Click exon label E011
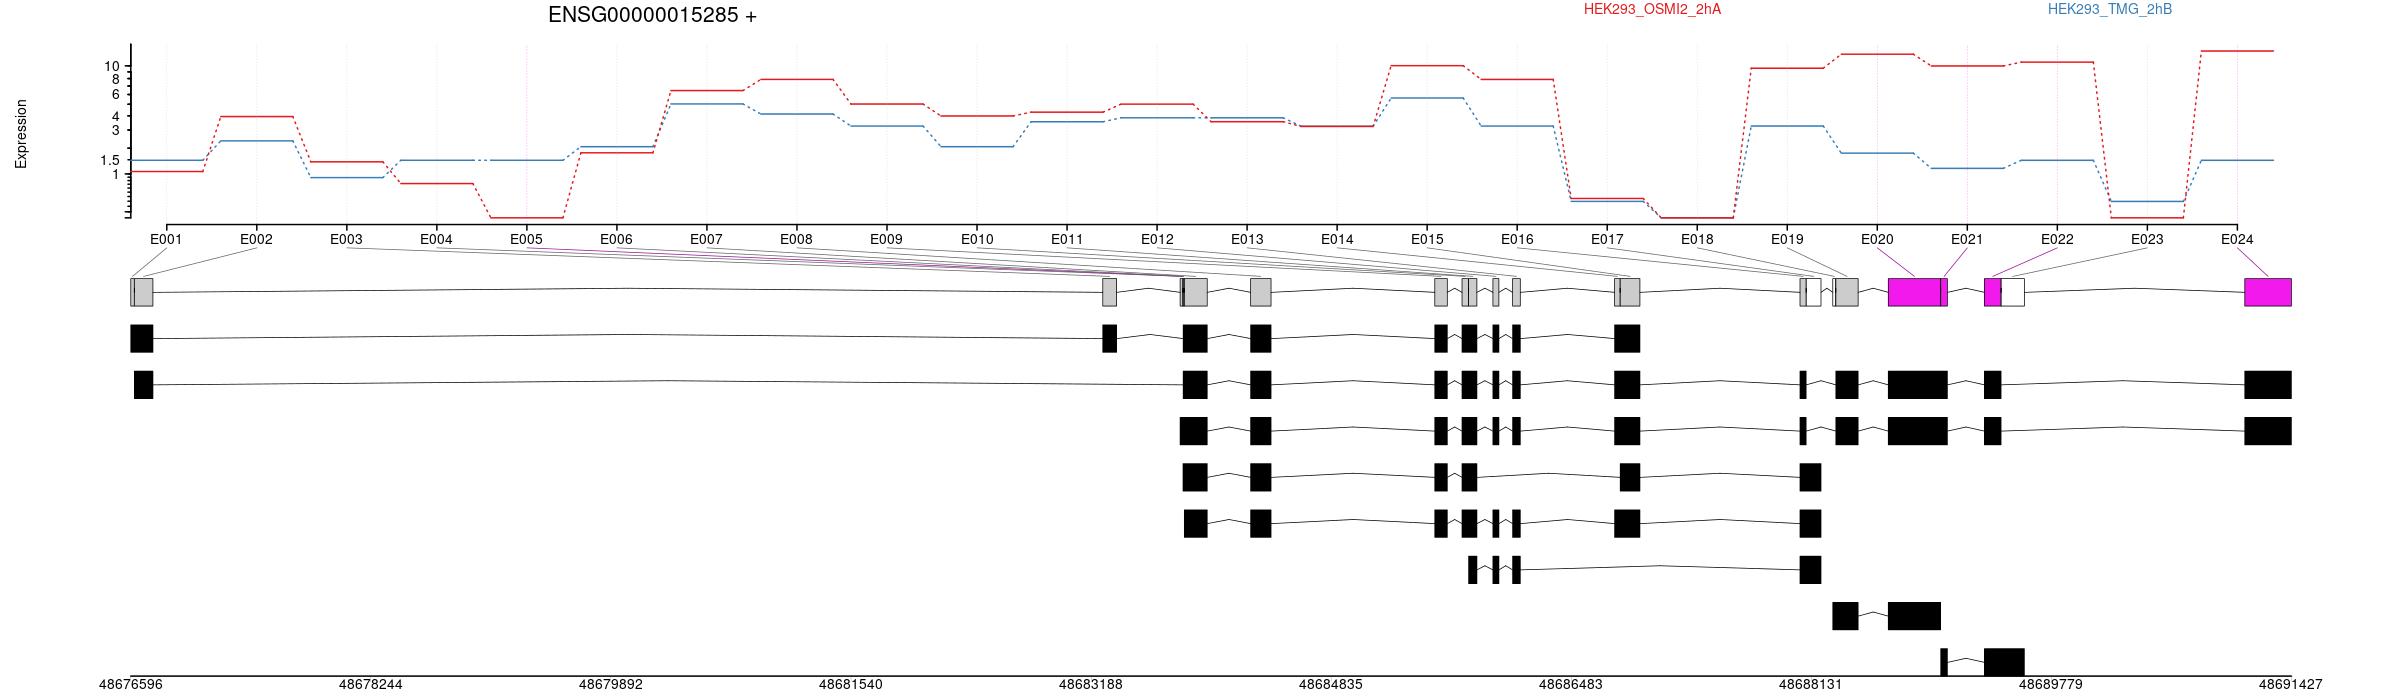 [1067, 239]
